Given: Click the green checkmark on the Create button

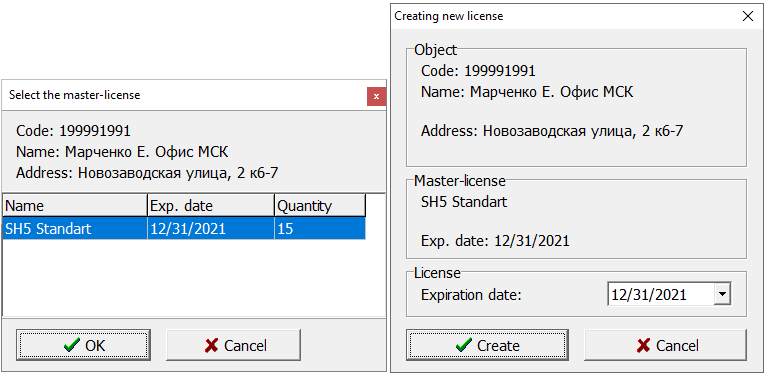Looking at the screenshot, I should 463,345.
